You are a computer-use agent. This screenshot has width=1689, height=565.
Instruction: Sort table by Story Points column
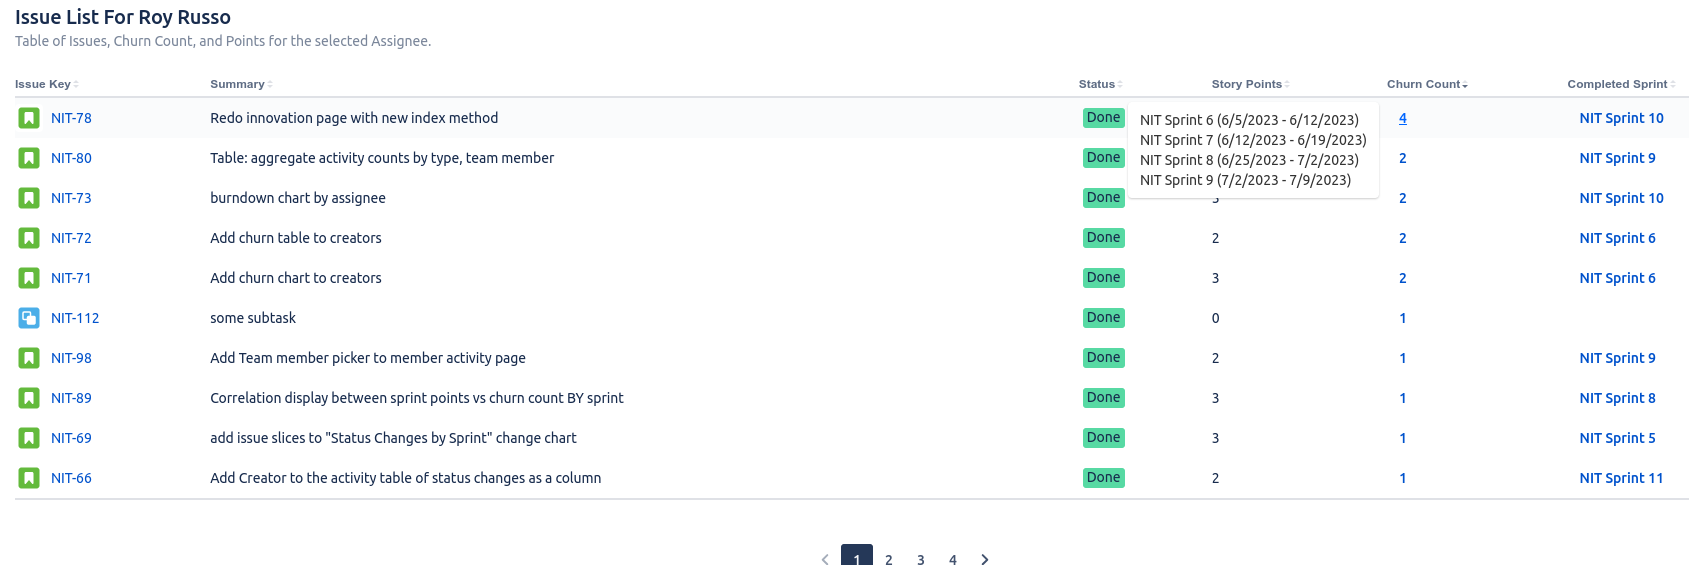1250,84
